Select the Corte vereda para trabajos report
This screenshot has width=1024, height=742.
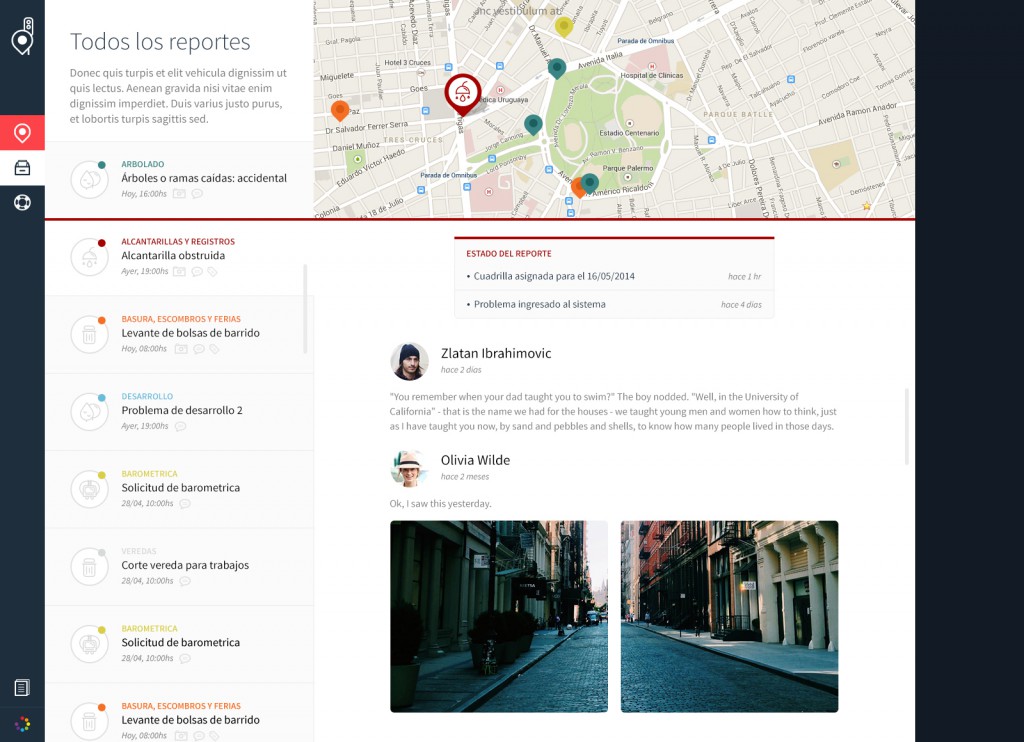[185, 565]
